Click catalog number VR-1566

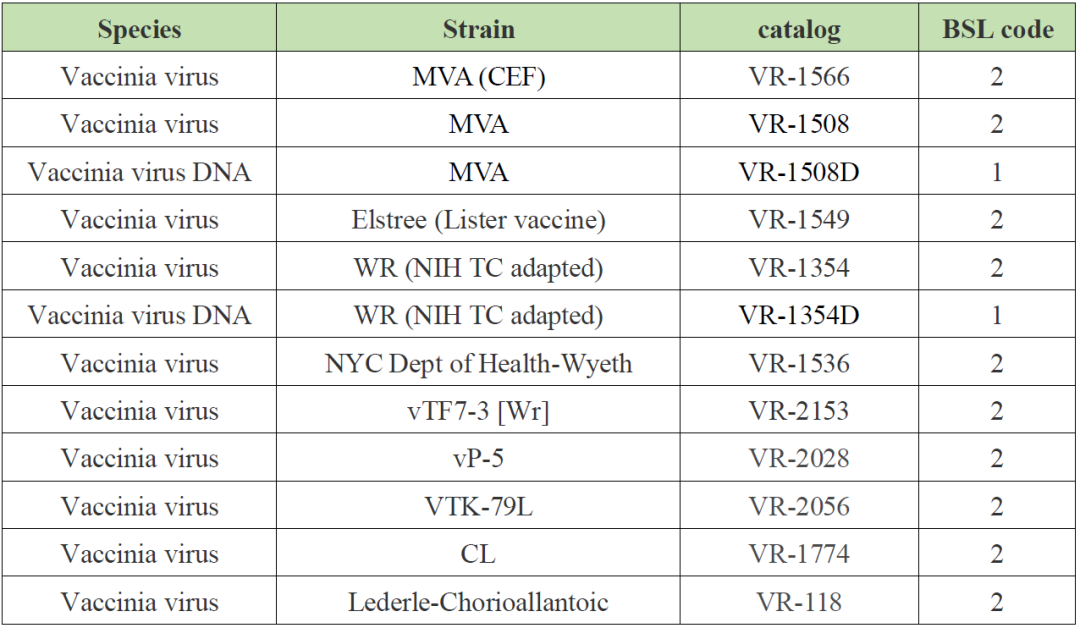[x=798, y=77]
